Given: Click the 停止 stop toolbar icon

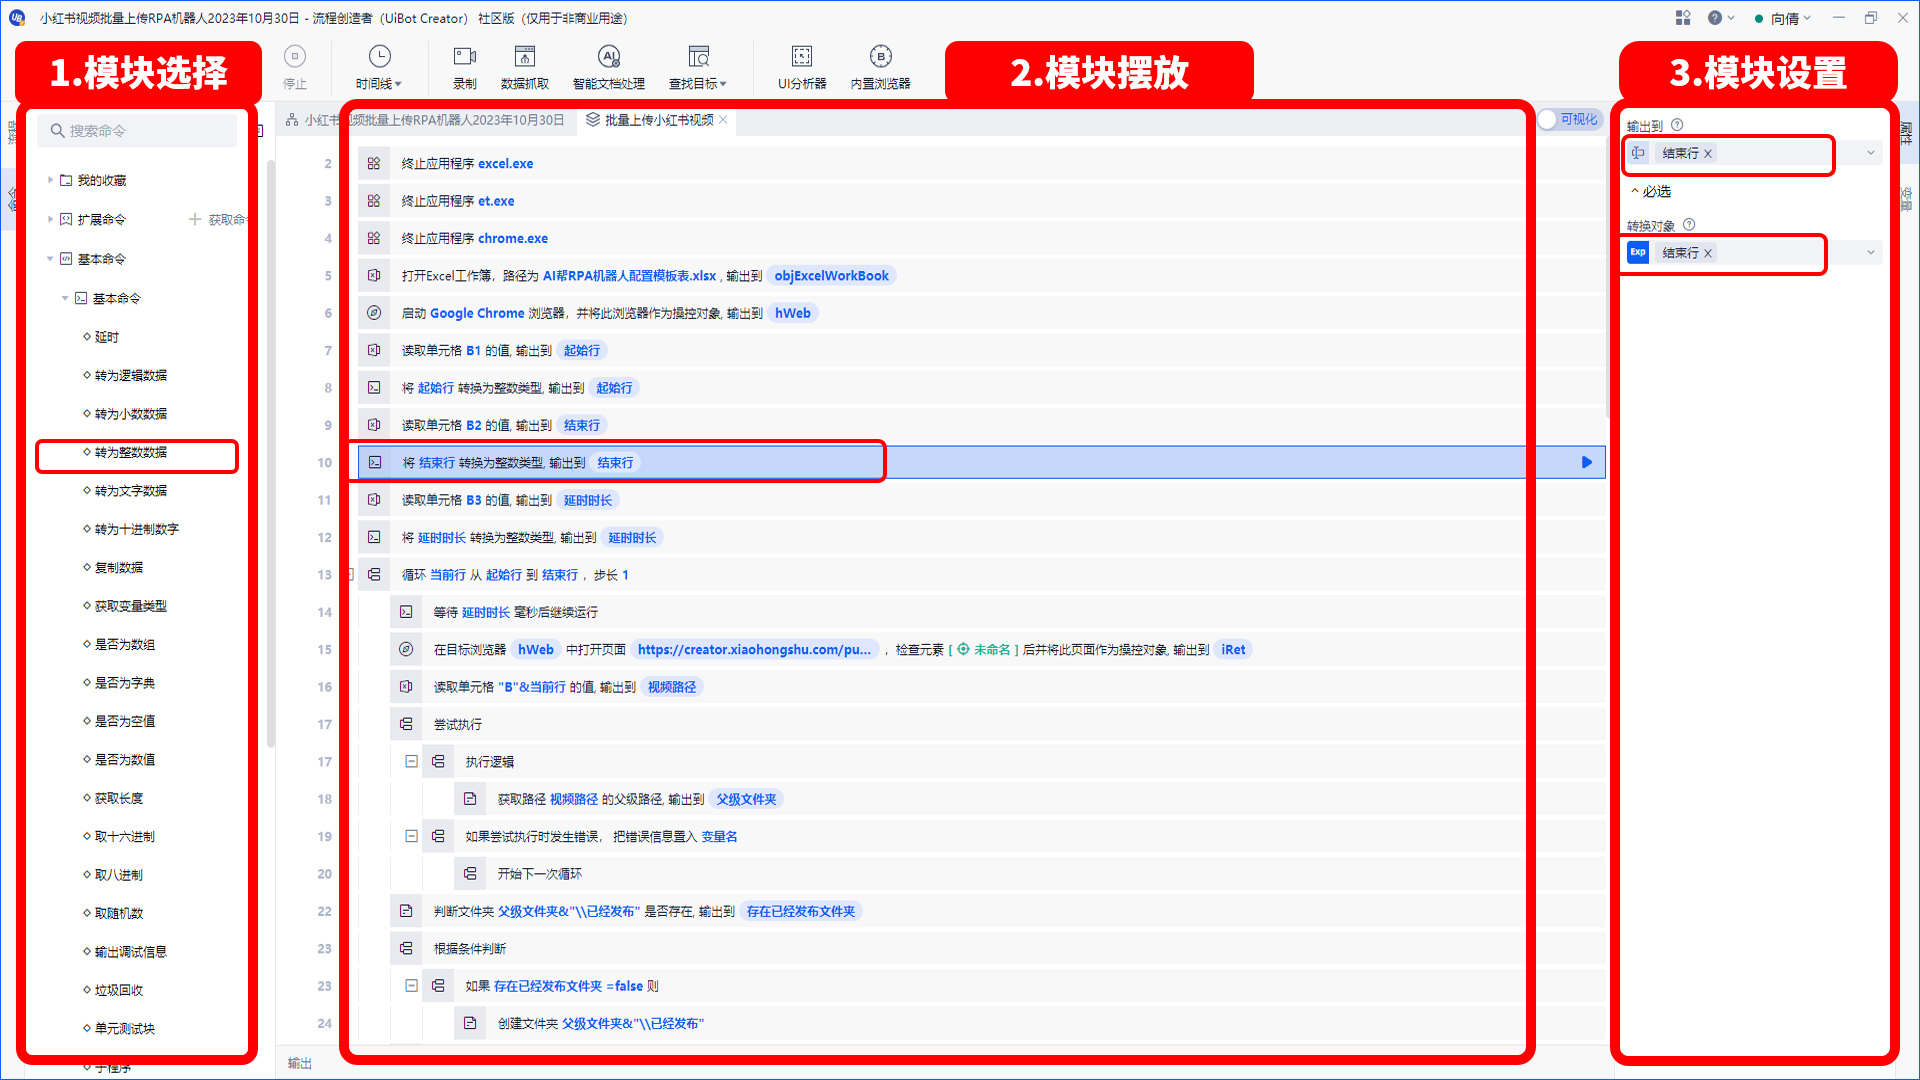Looking at the screenshot, I should [295, 67].
